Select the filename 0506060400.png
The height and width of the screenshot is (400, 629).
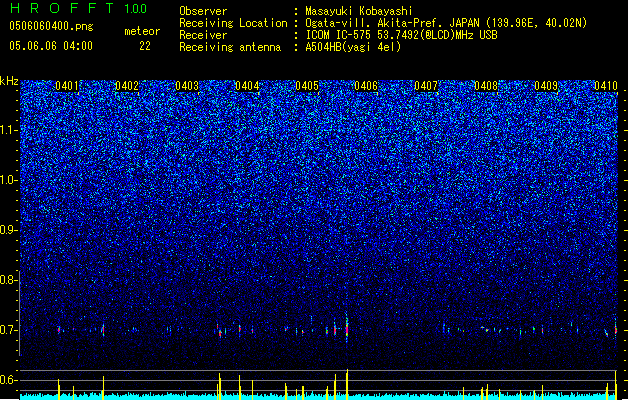(51, 26)
